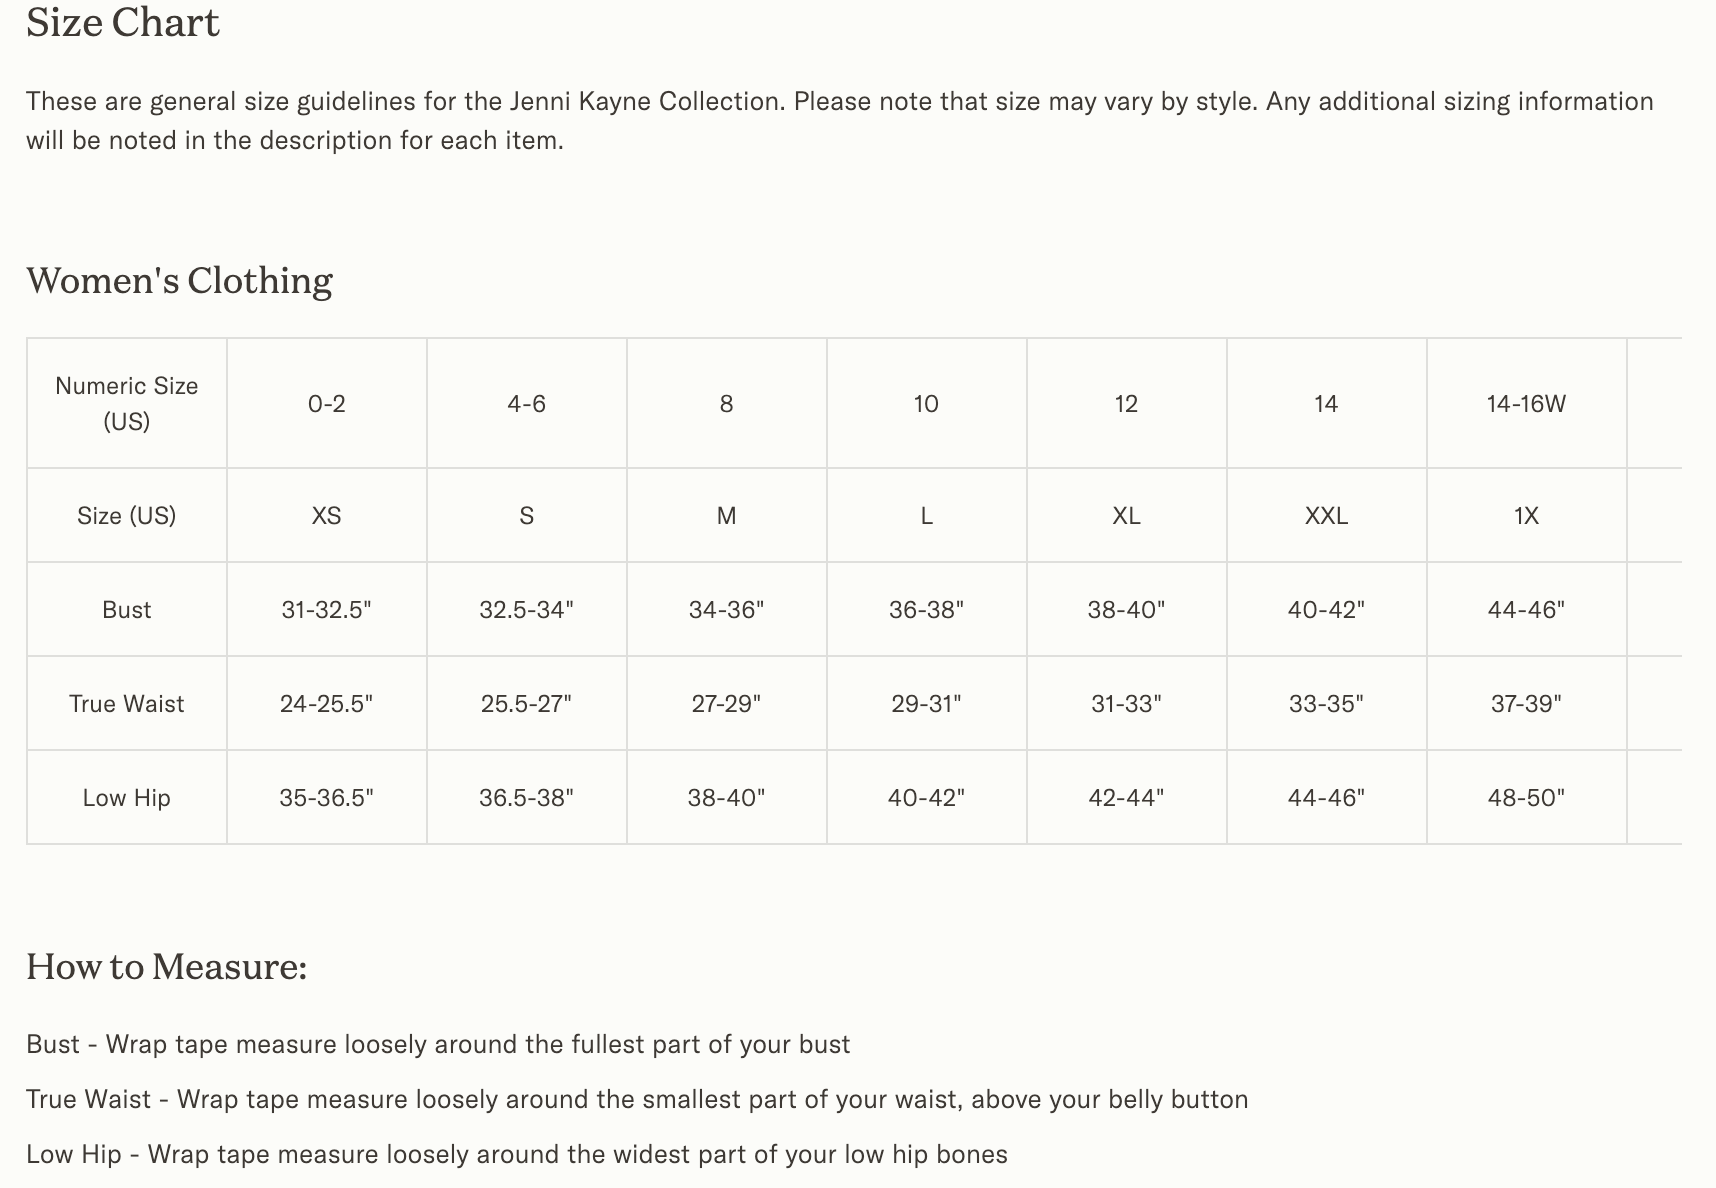Click the Low Hip measuring instruction line
Image resolution: width=1716 pixels, height=1188 pixels.
click(516, 1155)
